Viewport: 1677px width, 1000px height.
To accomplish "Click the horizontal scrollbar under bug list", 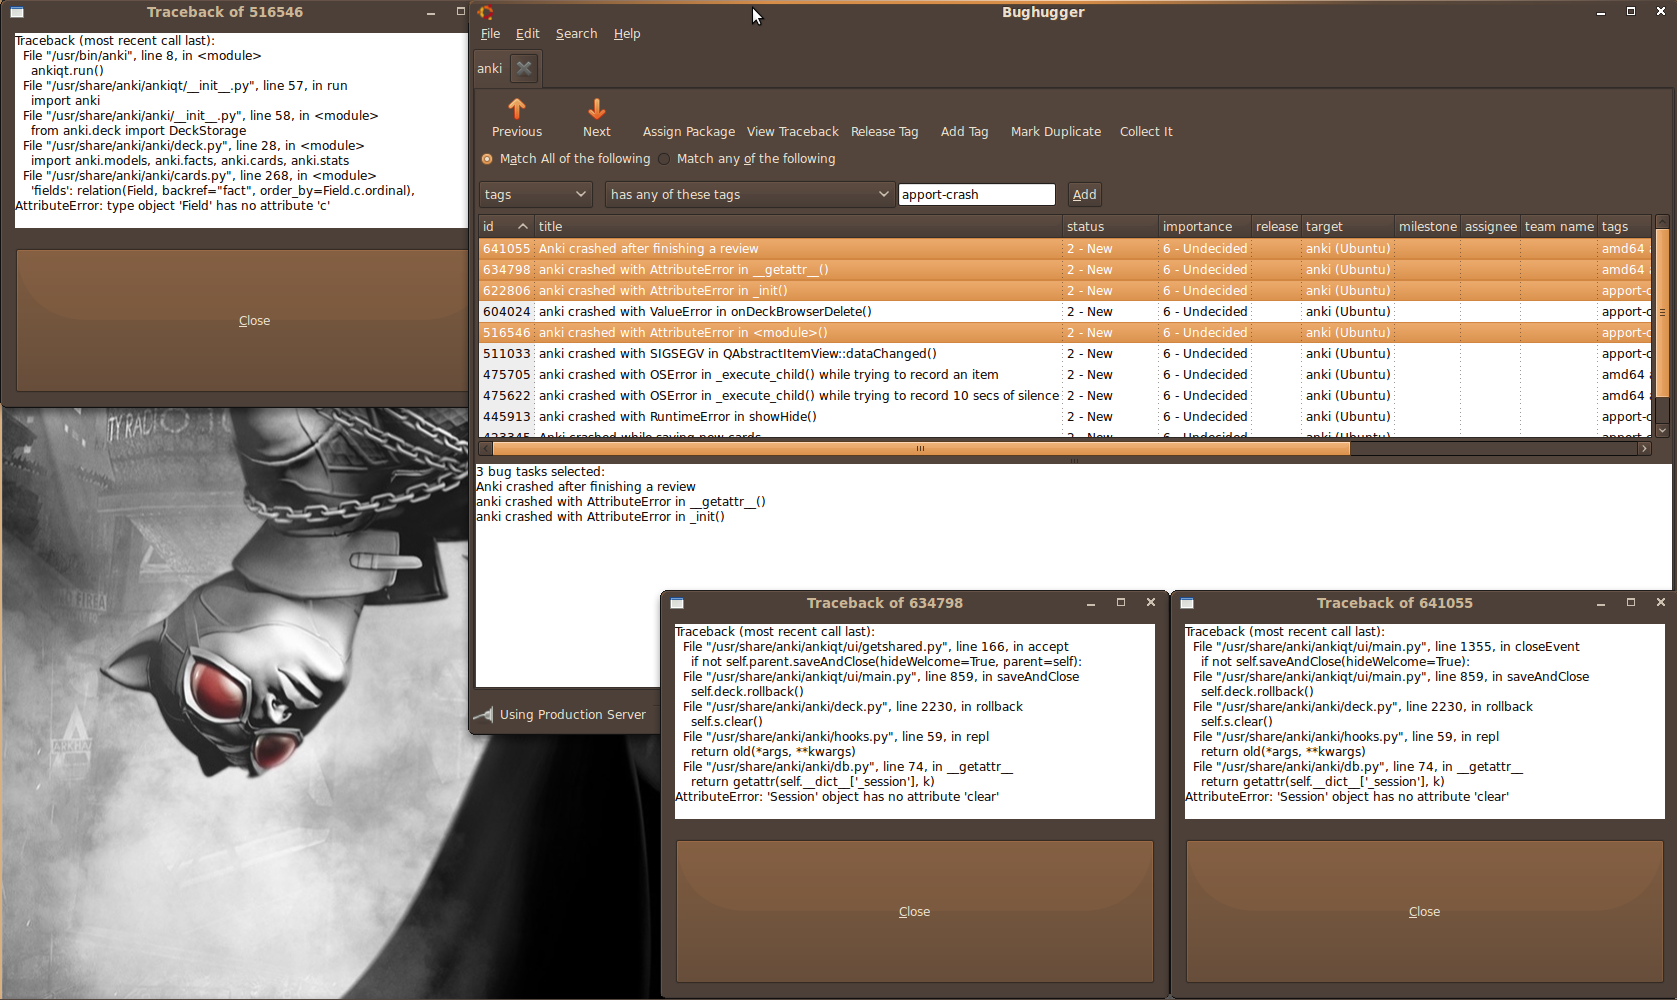I will point(918,449).
